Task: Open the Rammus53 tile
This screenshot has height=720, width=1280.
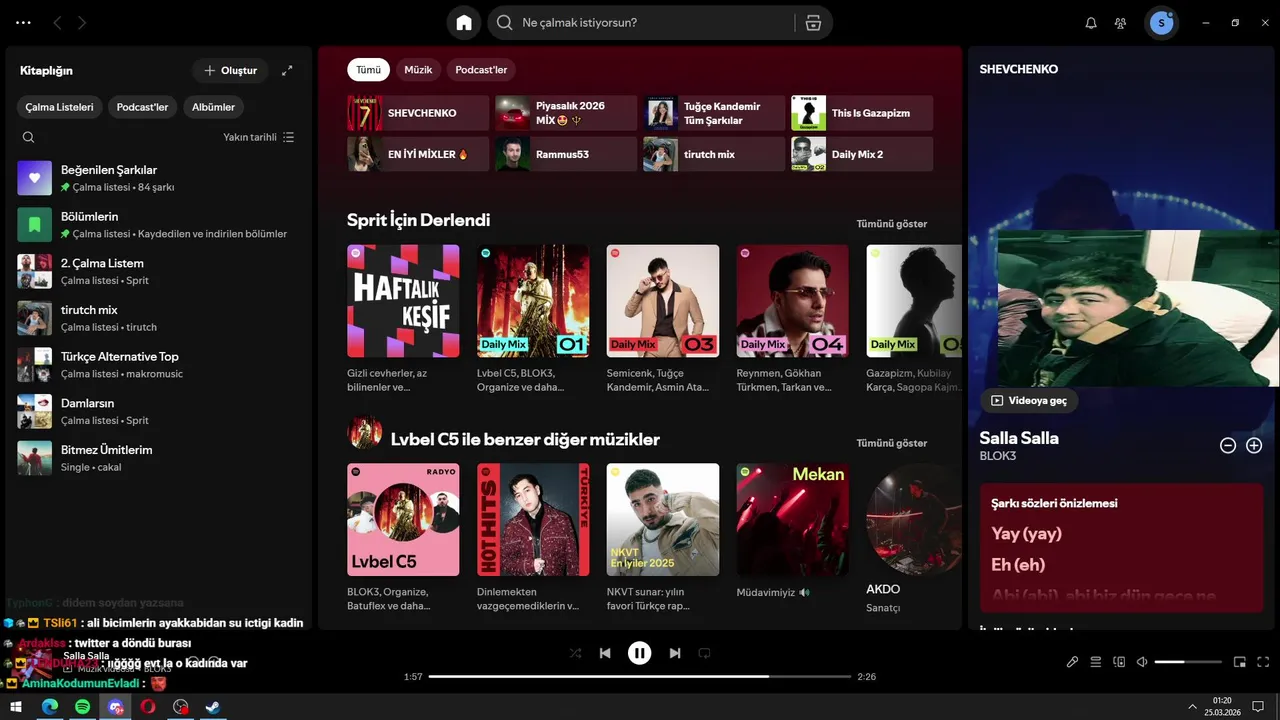Action: 566,154
